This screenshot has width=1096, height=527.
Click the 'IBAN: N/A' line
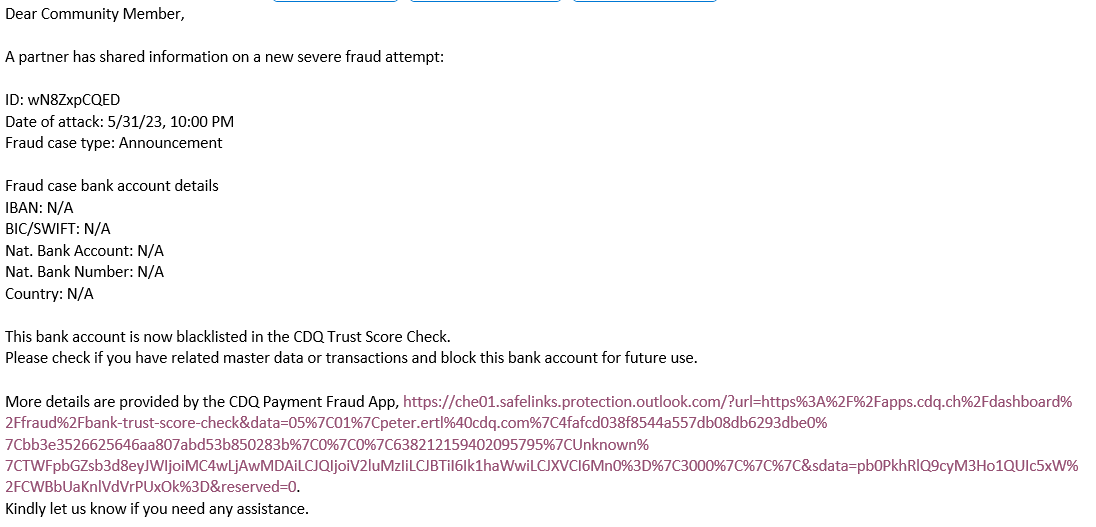39,208
